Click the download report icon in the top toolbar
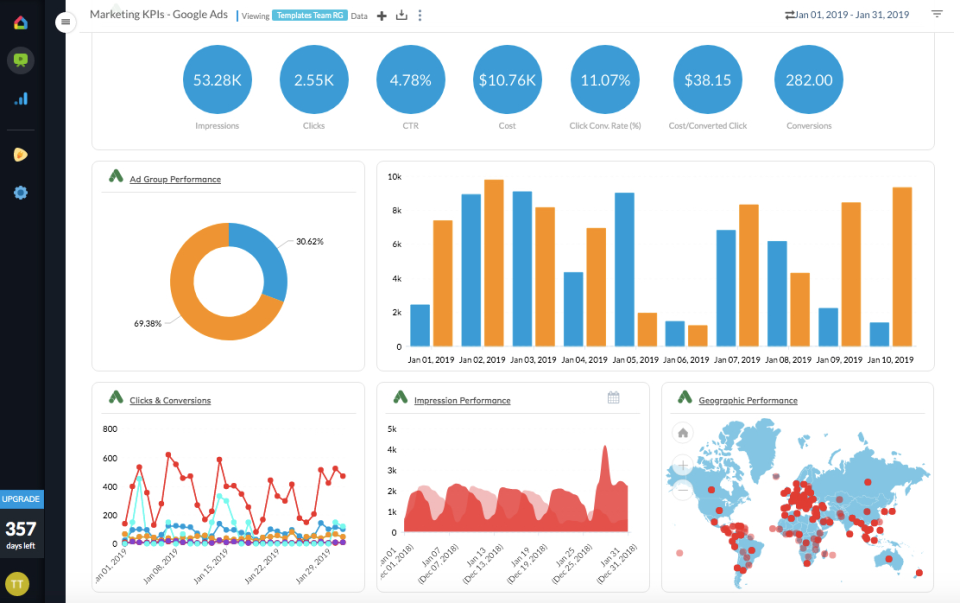The width and height of the screenshot is (960, 603). pyautogui.click(x=401, y=15)
